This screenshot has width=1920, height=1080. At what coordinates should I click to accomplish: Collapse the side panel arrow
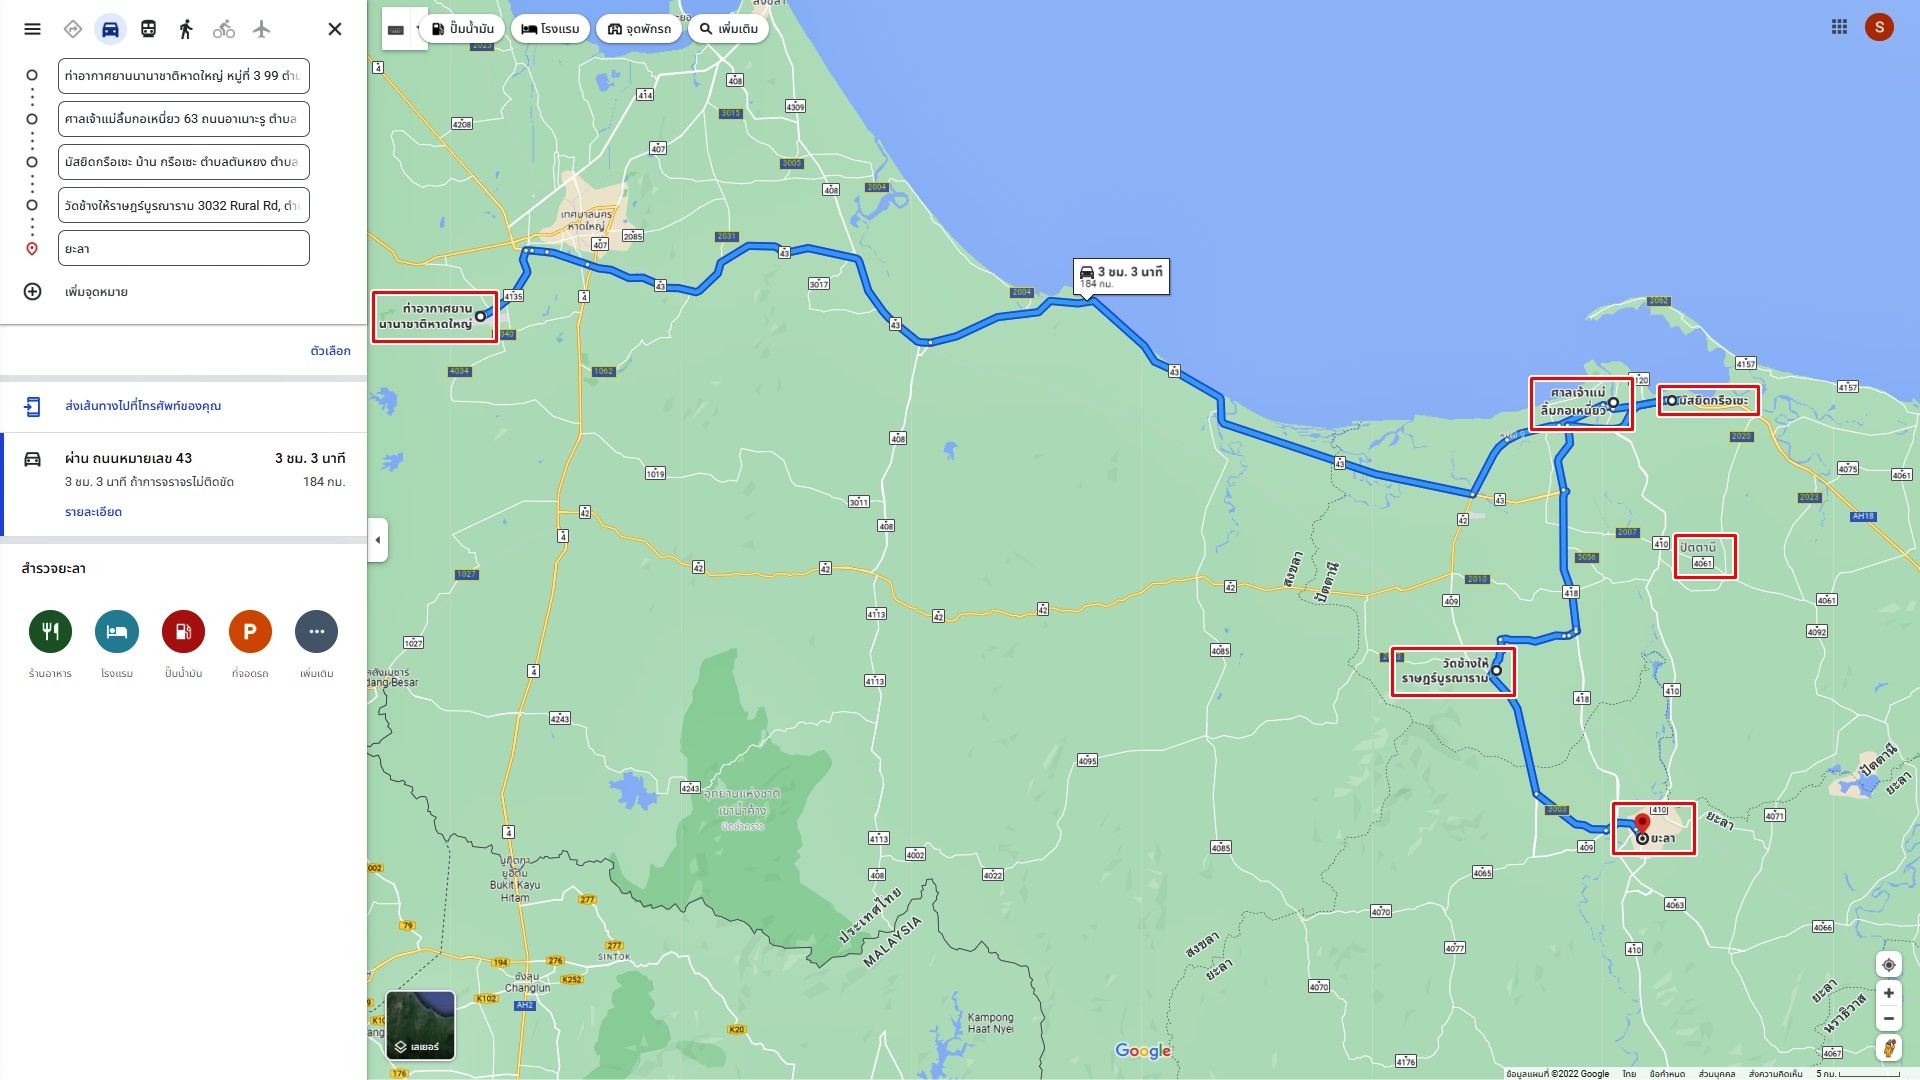(377, 540)
